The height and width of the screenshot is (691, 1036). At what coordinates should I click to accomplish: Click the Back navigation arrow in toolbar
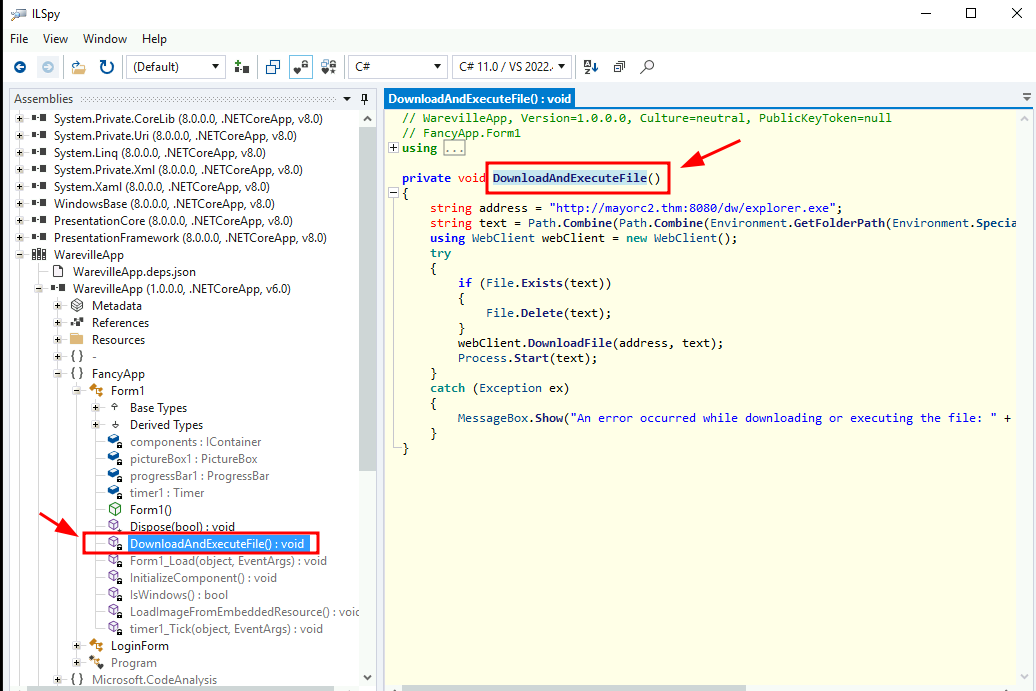coord(20,67)
